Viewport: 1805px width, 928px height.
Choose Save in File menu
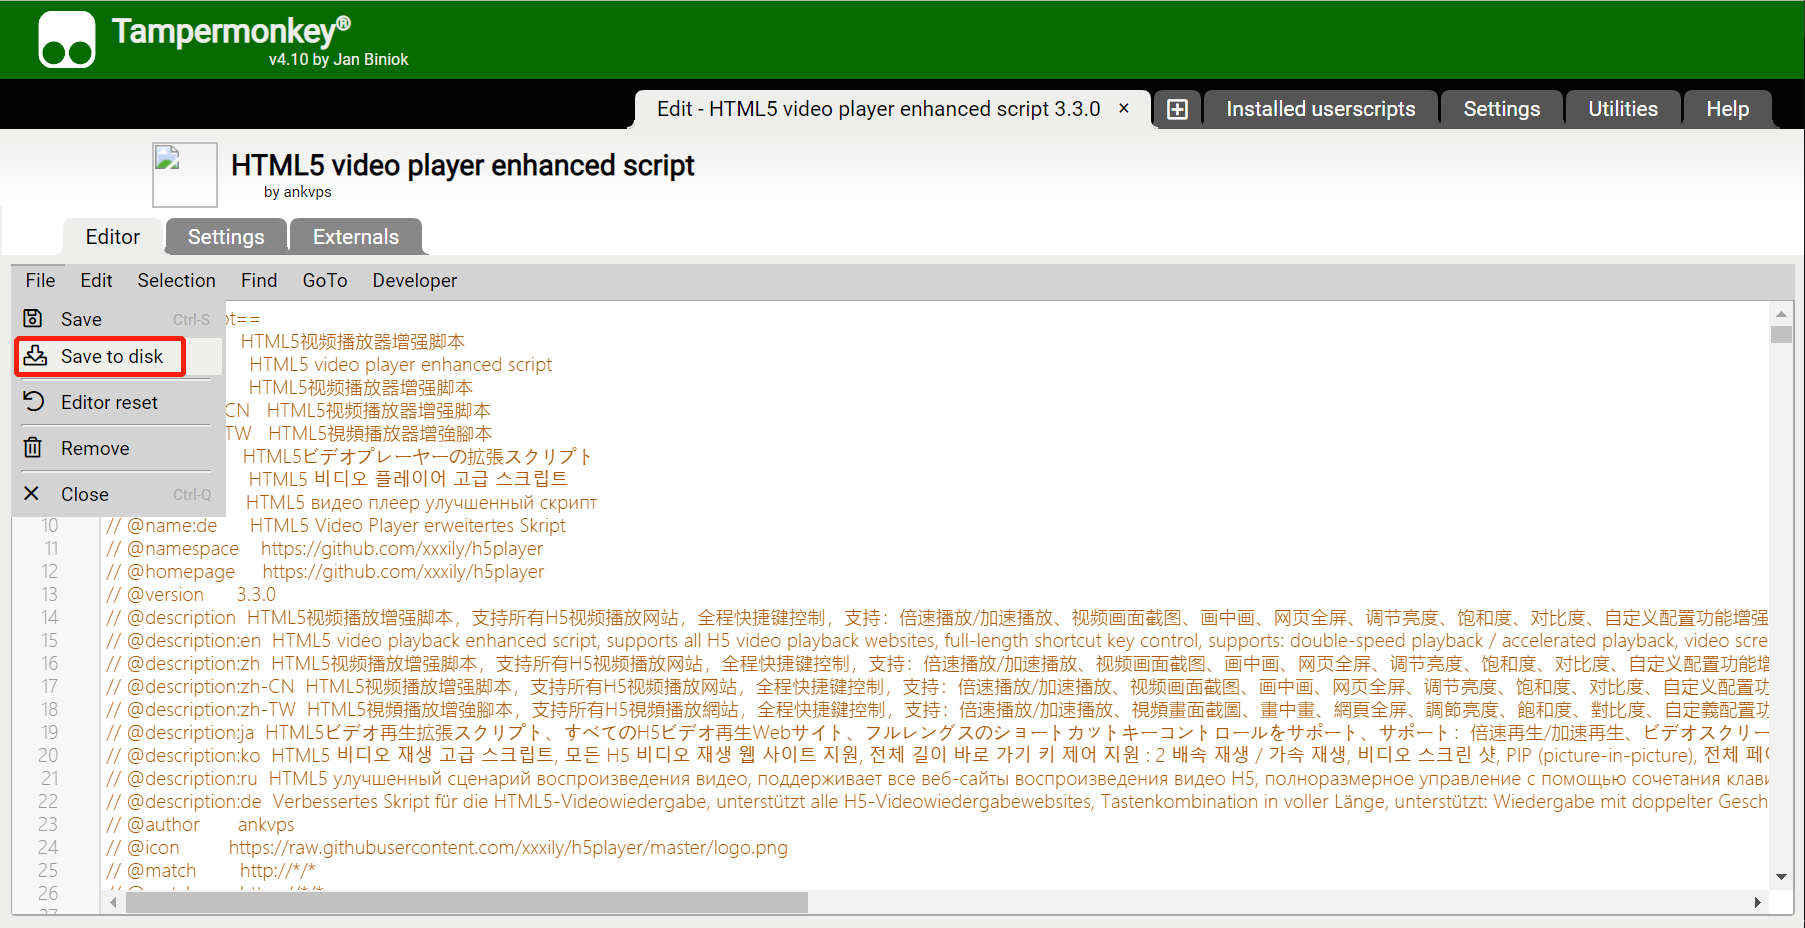point(117,319)
